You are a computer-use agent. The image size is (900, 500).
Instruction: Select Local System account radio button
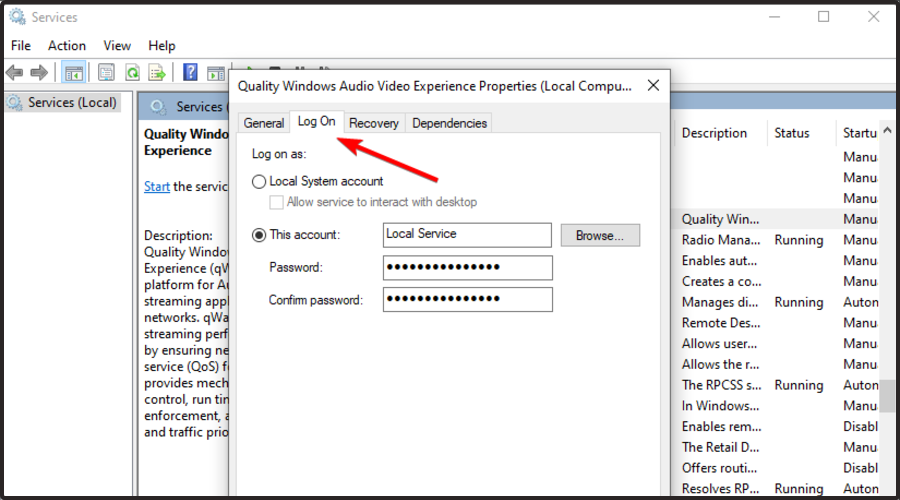259,182
